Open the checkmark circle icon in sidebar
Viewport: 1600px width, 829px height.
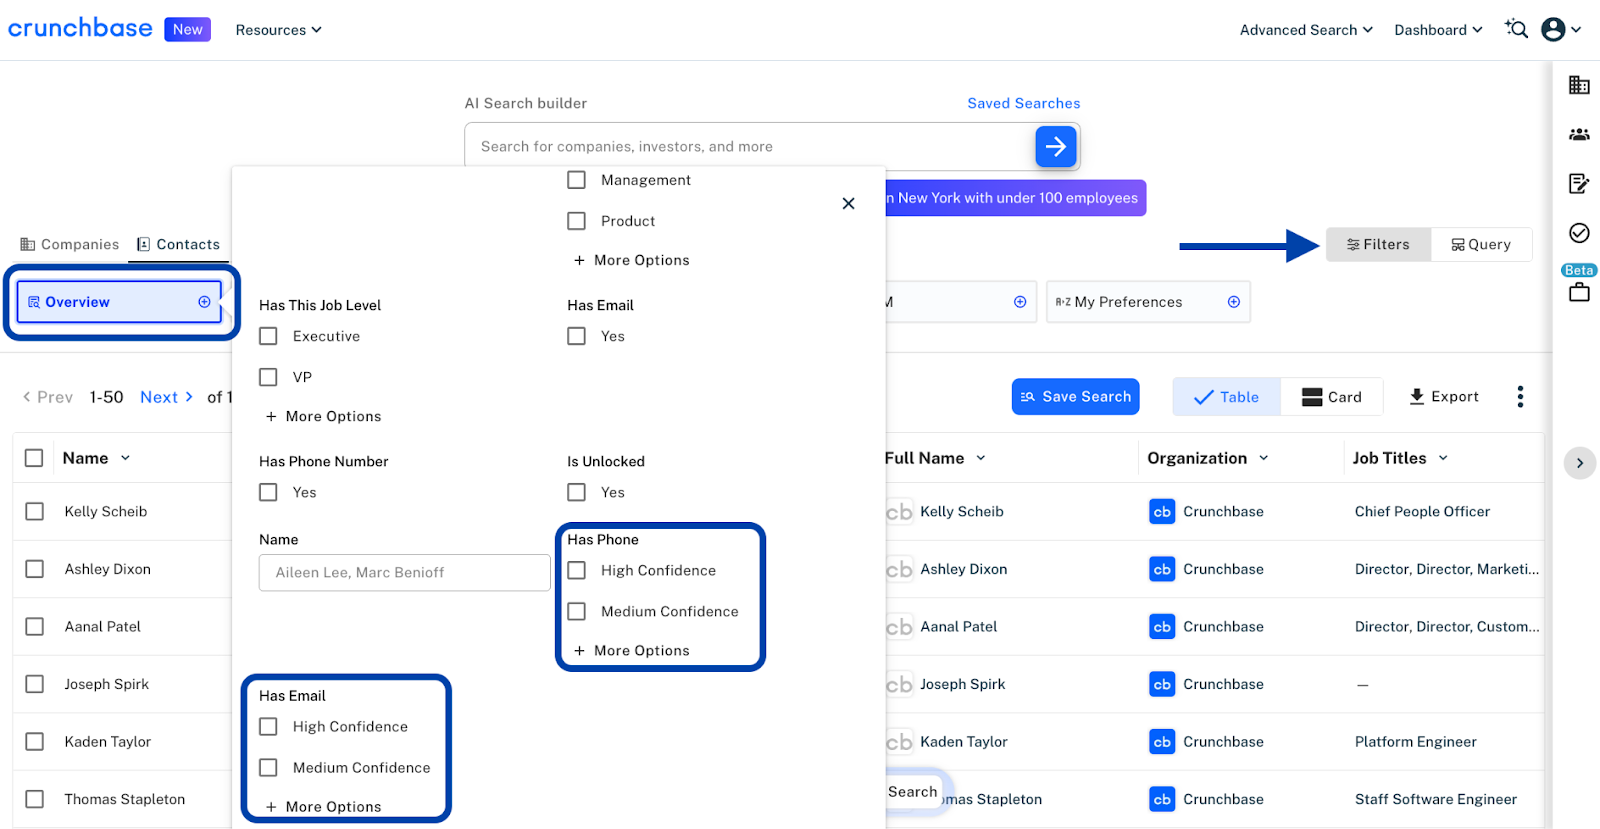[x=1579, y=233]
